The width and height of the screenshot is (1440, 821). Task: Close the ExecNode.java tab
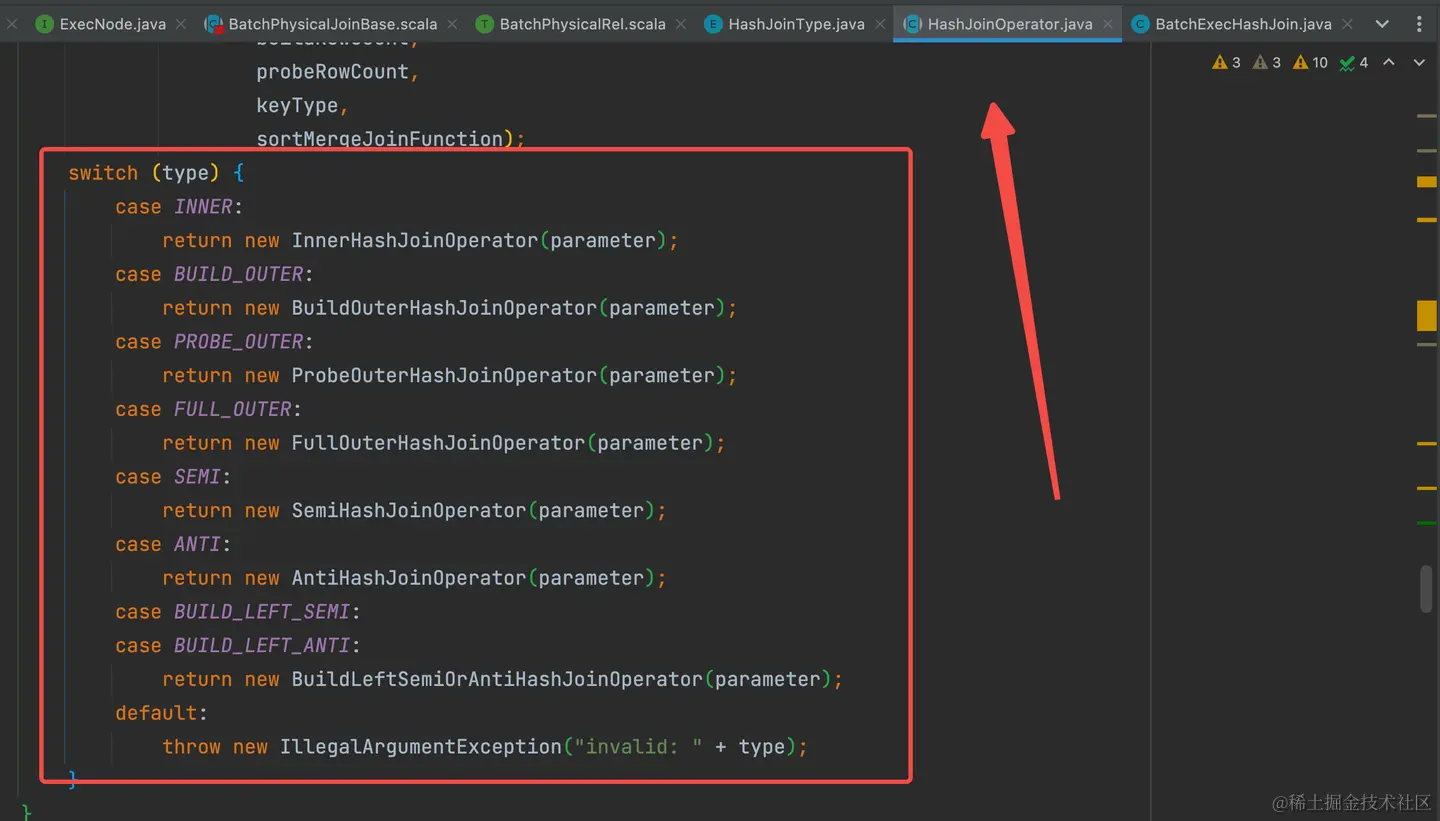[x=181, y=24]
